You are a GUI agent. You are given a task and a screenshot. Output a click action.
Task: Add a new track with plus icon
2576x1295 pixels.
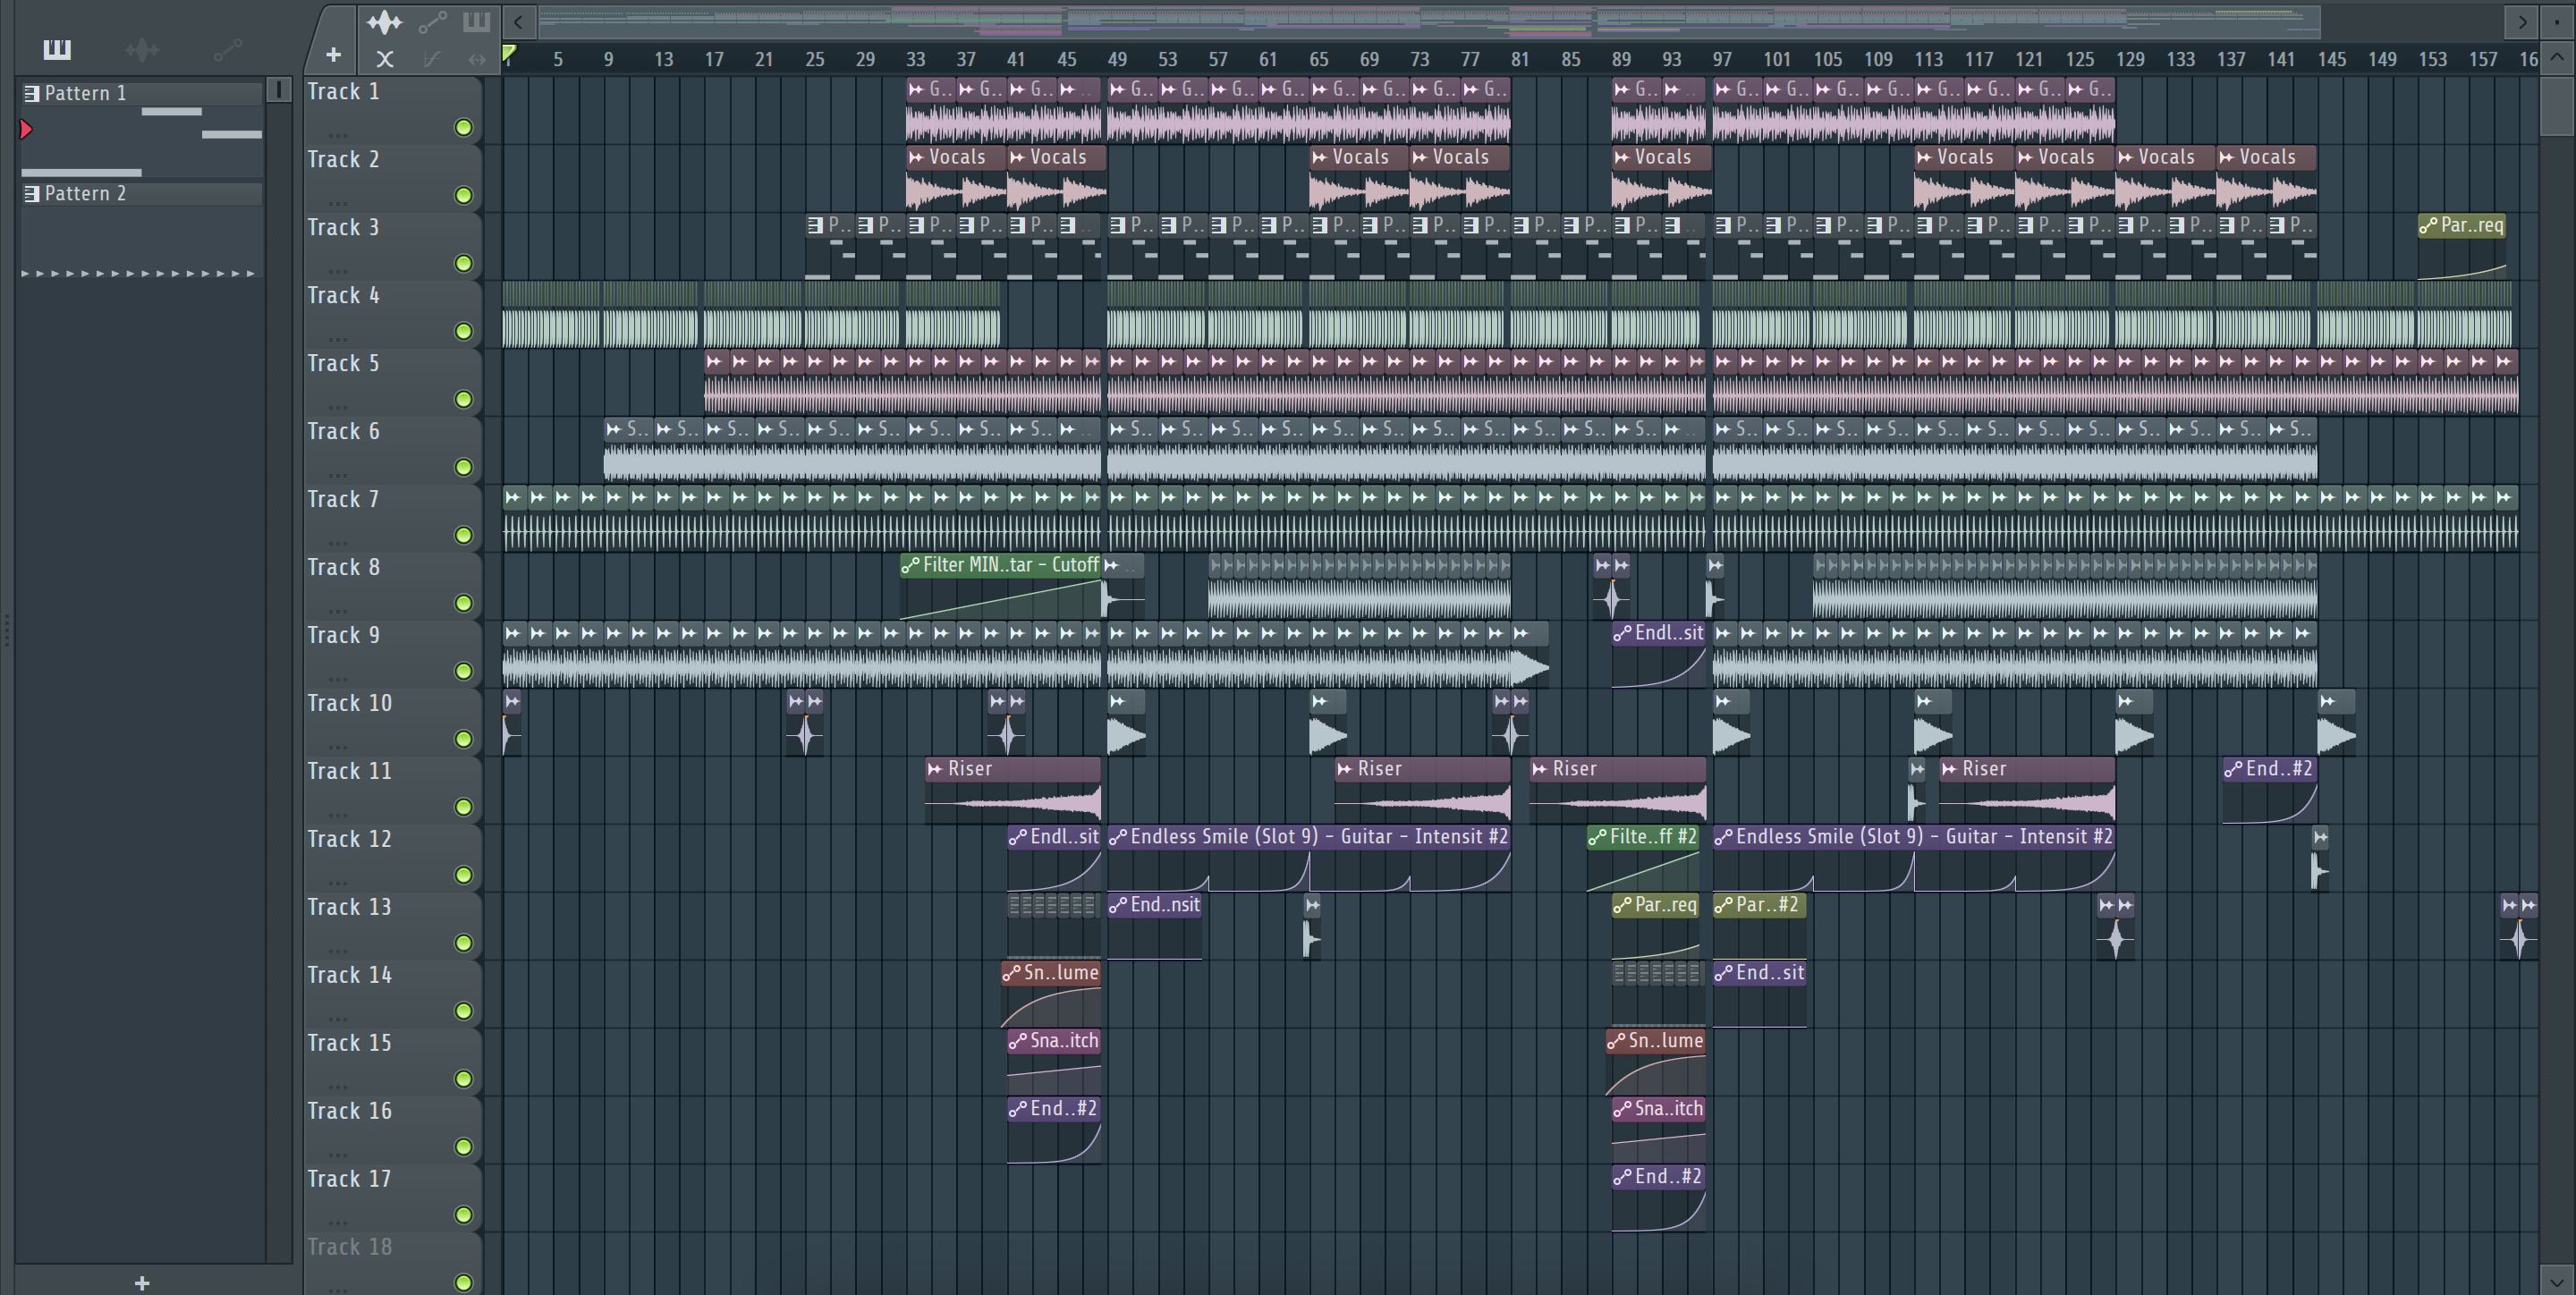333,55
